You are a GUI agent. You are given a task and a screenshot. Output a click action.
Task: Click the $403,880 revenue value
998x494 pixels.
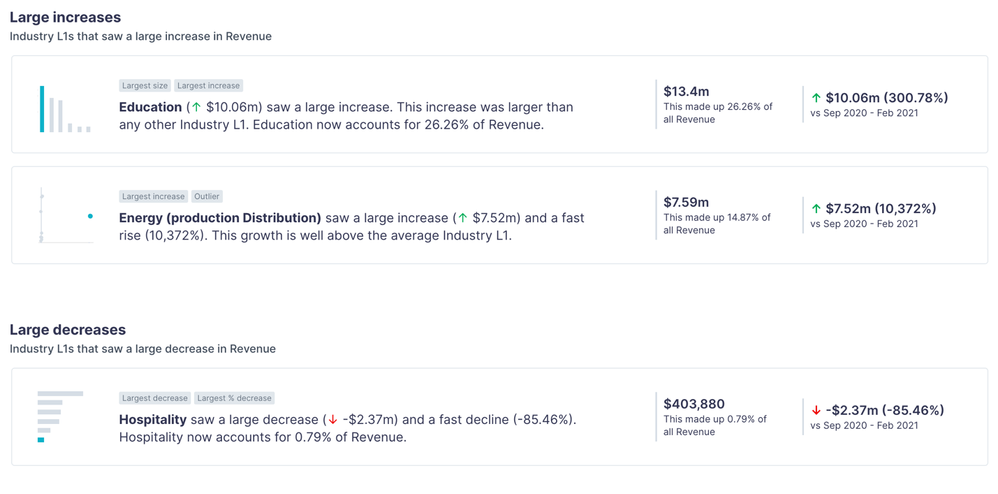coord(692,403)
